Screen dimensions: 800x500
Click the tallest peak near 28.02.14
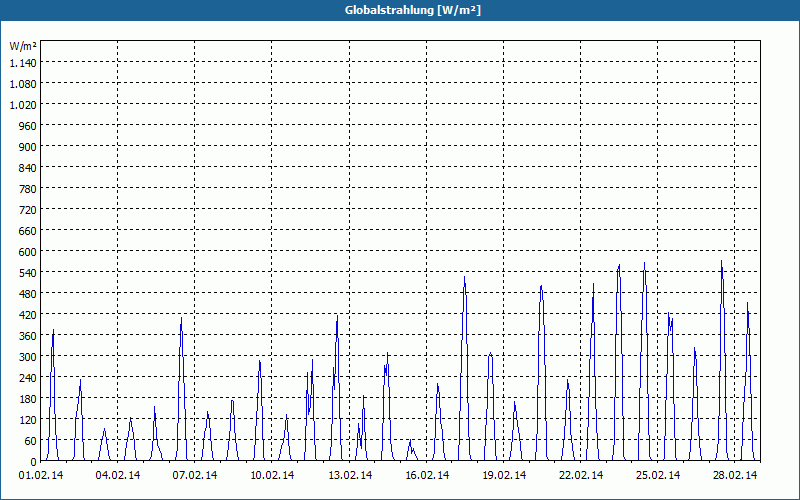(x=721, y=262)
